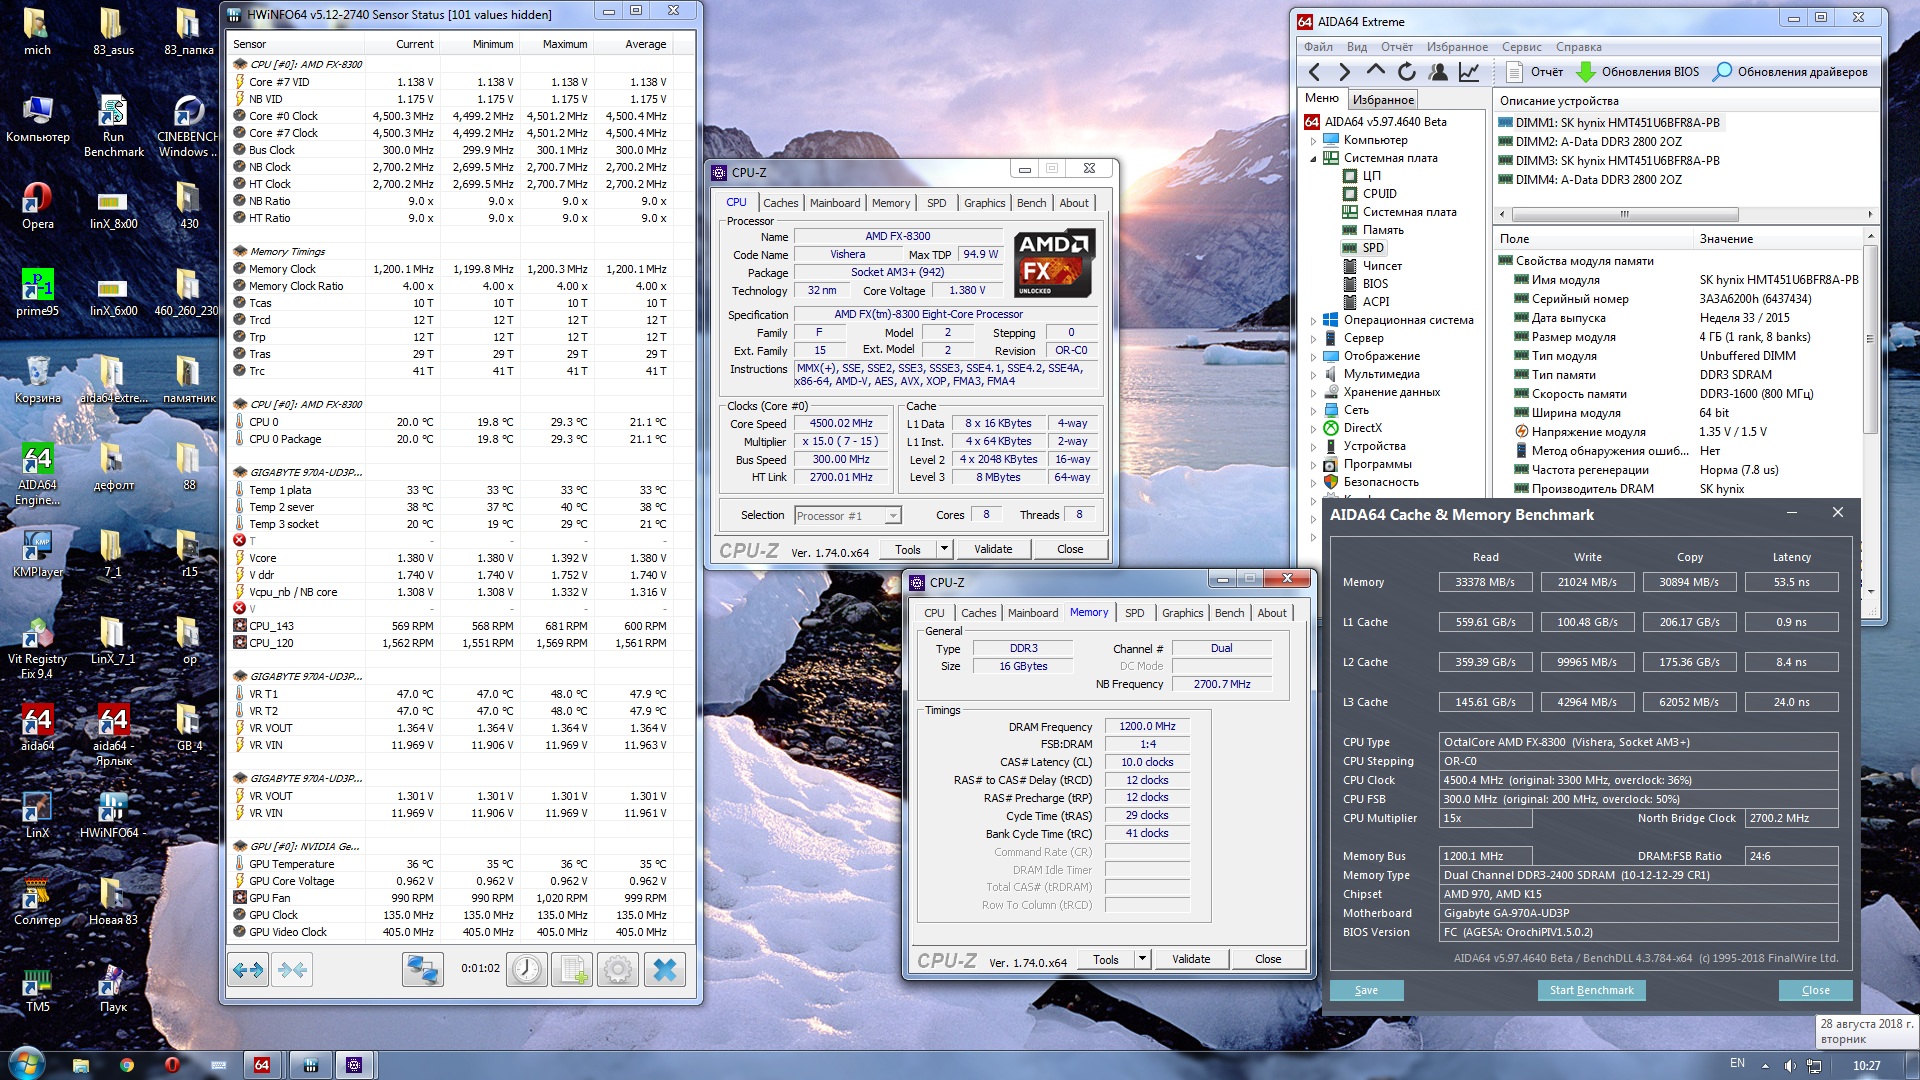Click AIDA64 refresh toolbar icon
Image resolution: width=1920 pixels, height=1080 pixels.
coord(1406,72)
